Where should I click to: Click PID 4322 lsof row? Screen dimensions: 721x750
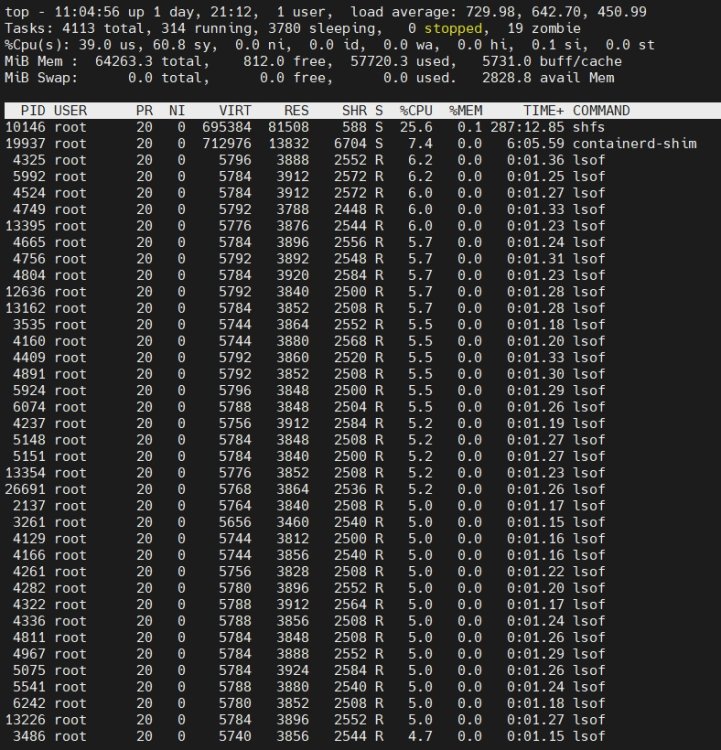coord(305,605)
